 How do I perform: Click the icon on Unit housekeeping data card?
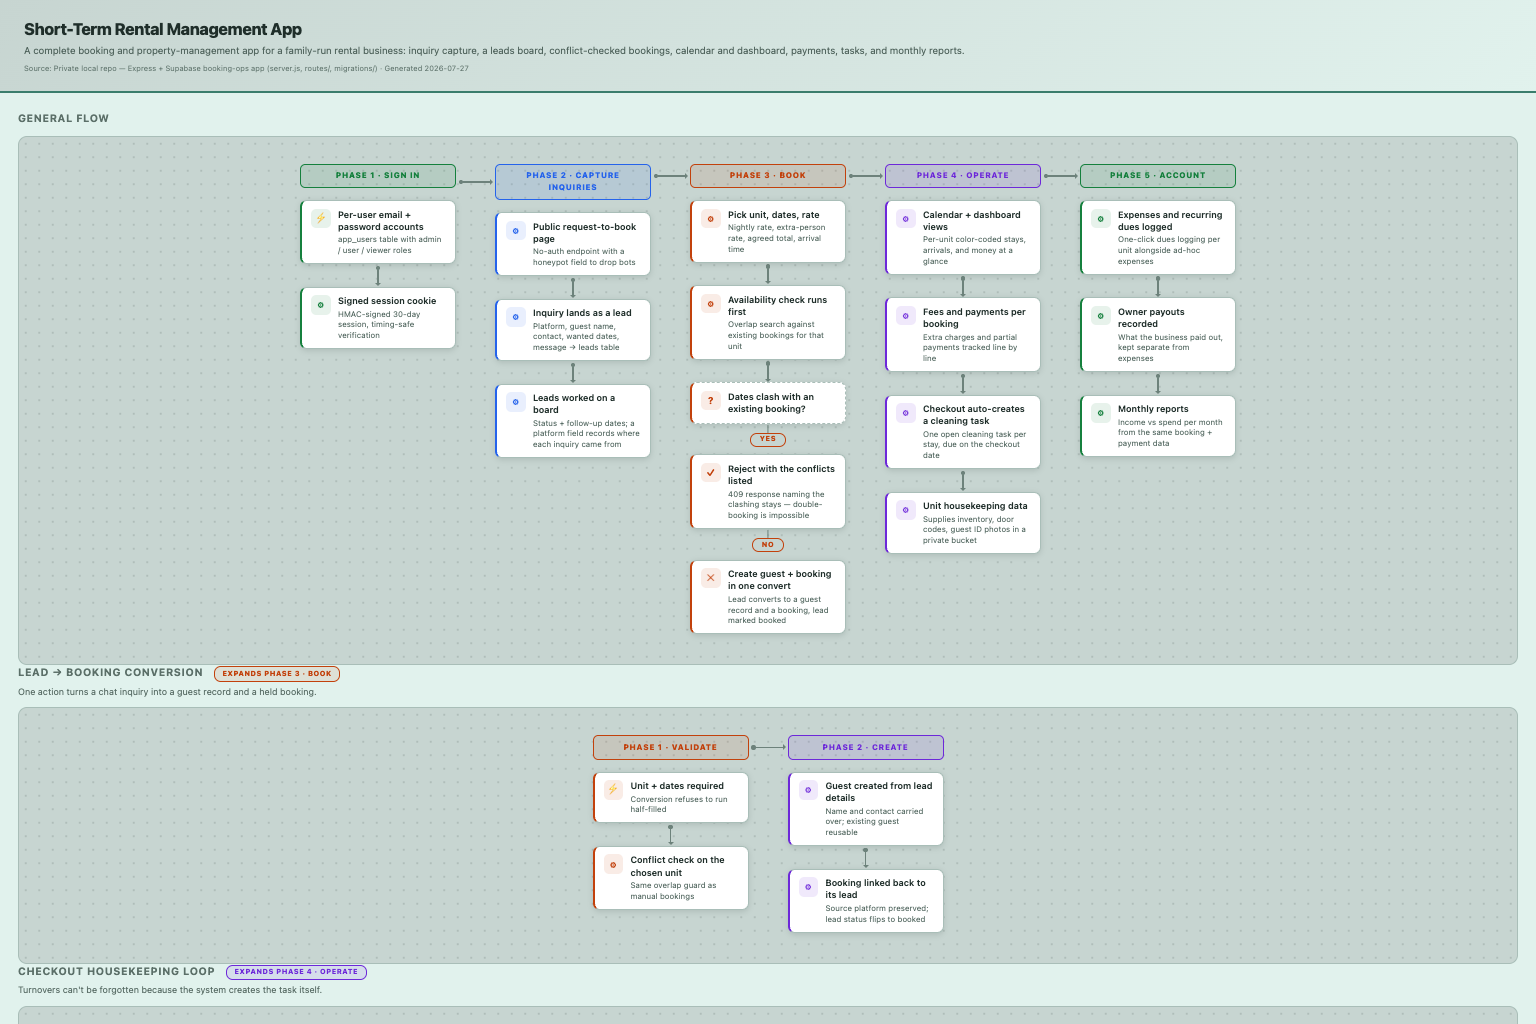(906, 509)
